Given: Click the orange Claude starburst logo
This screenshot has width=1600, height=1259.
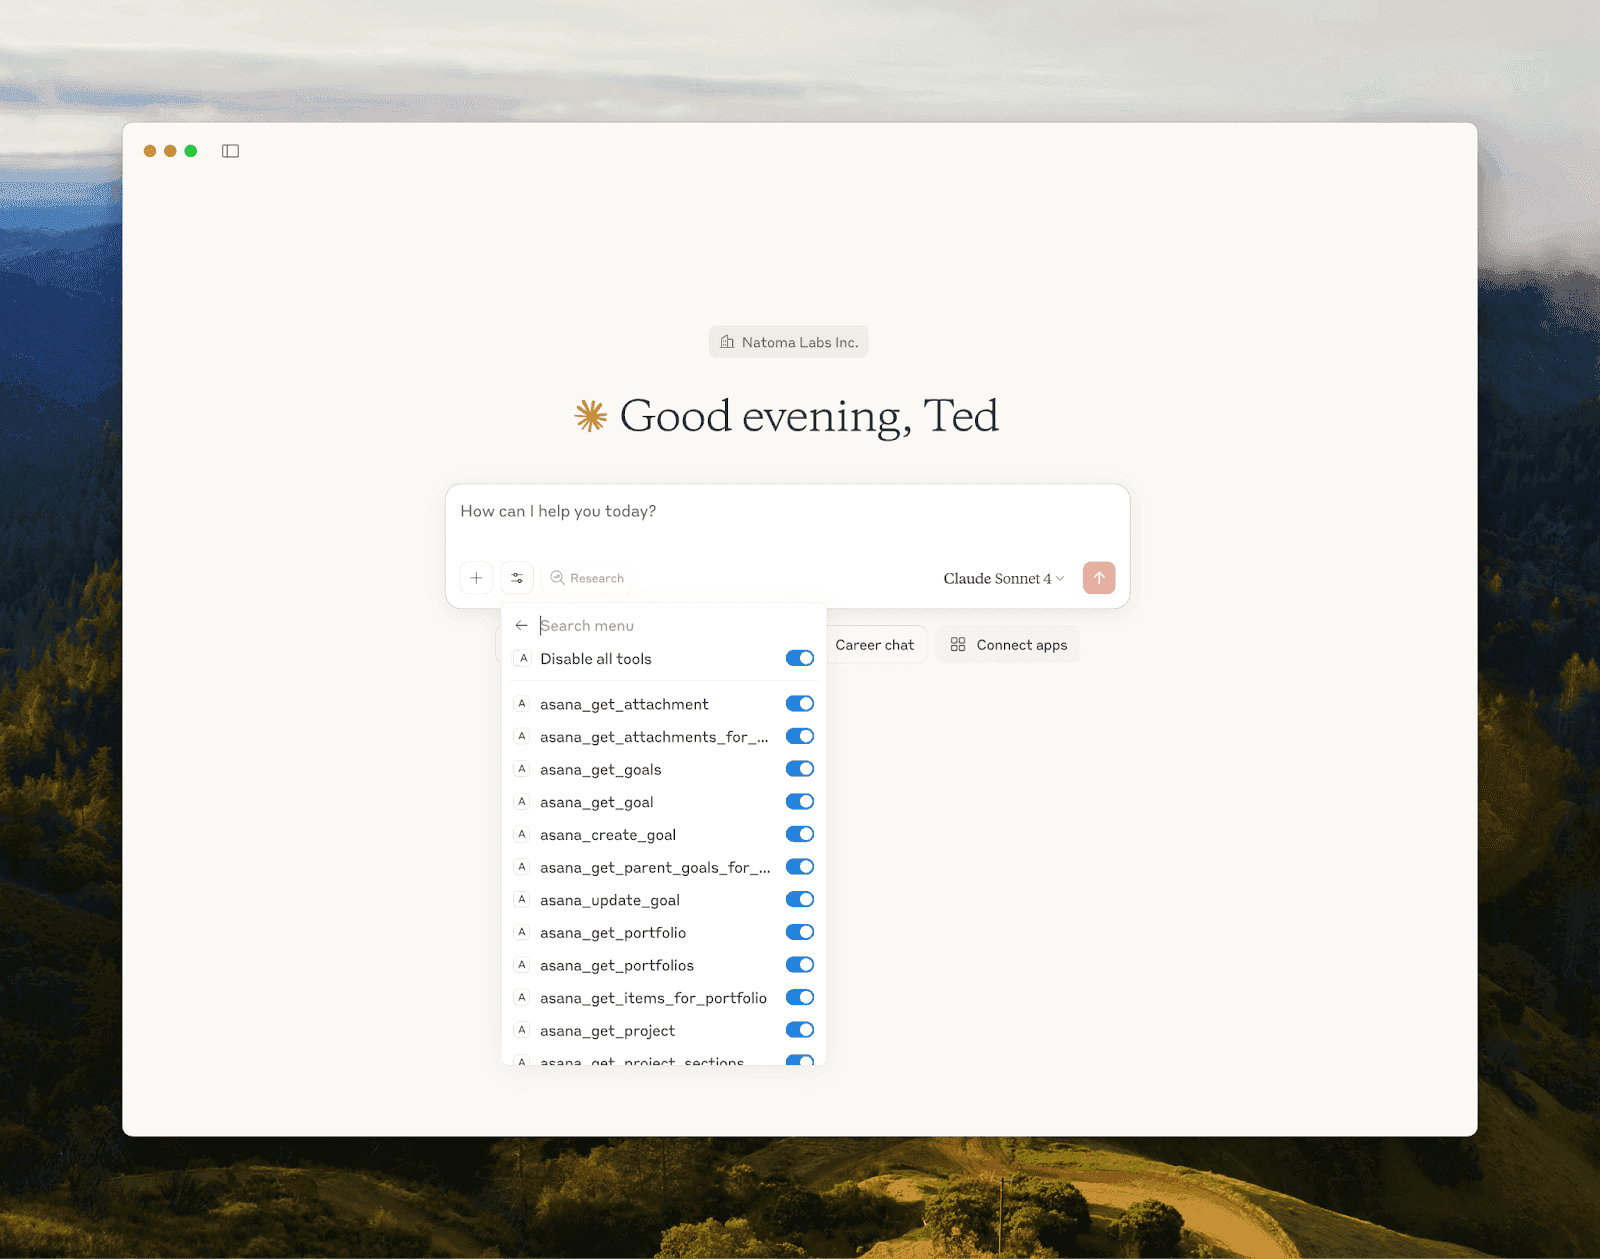Looking at the screenshot, I should click(591, 416).
